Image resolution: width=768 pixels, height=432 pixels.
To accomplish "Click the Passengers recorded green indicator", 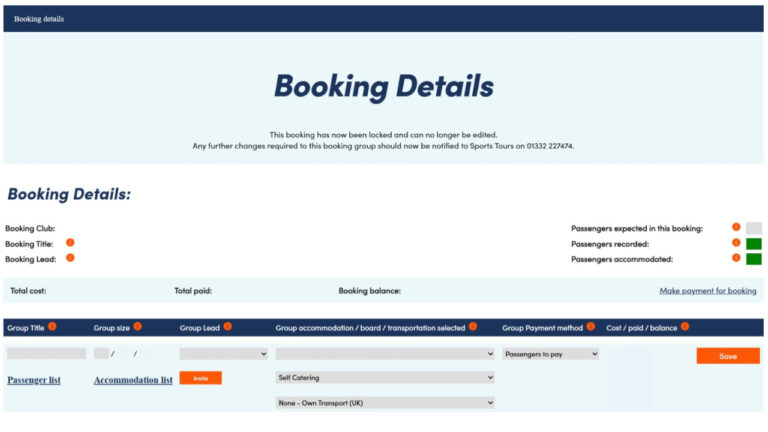I will [754, 243].
